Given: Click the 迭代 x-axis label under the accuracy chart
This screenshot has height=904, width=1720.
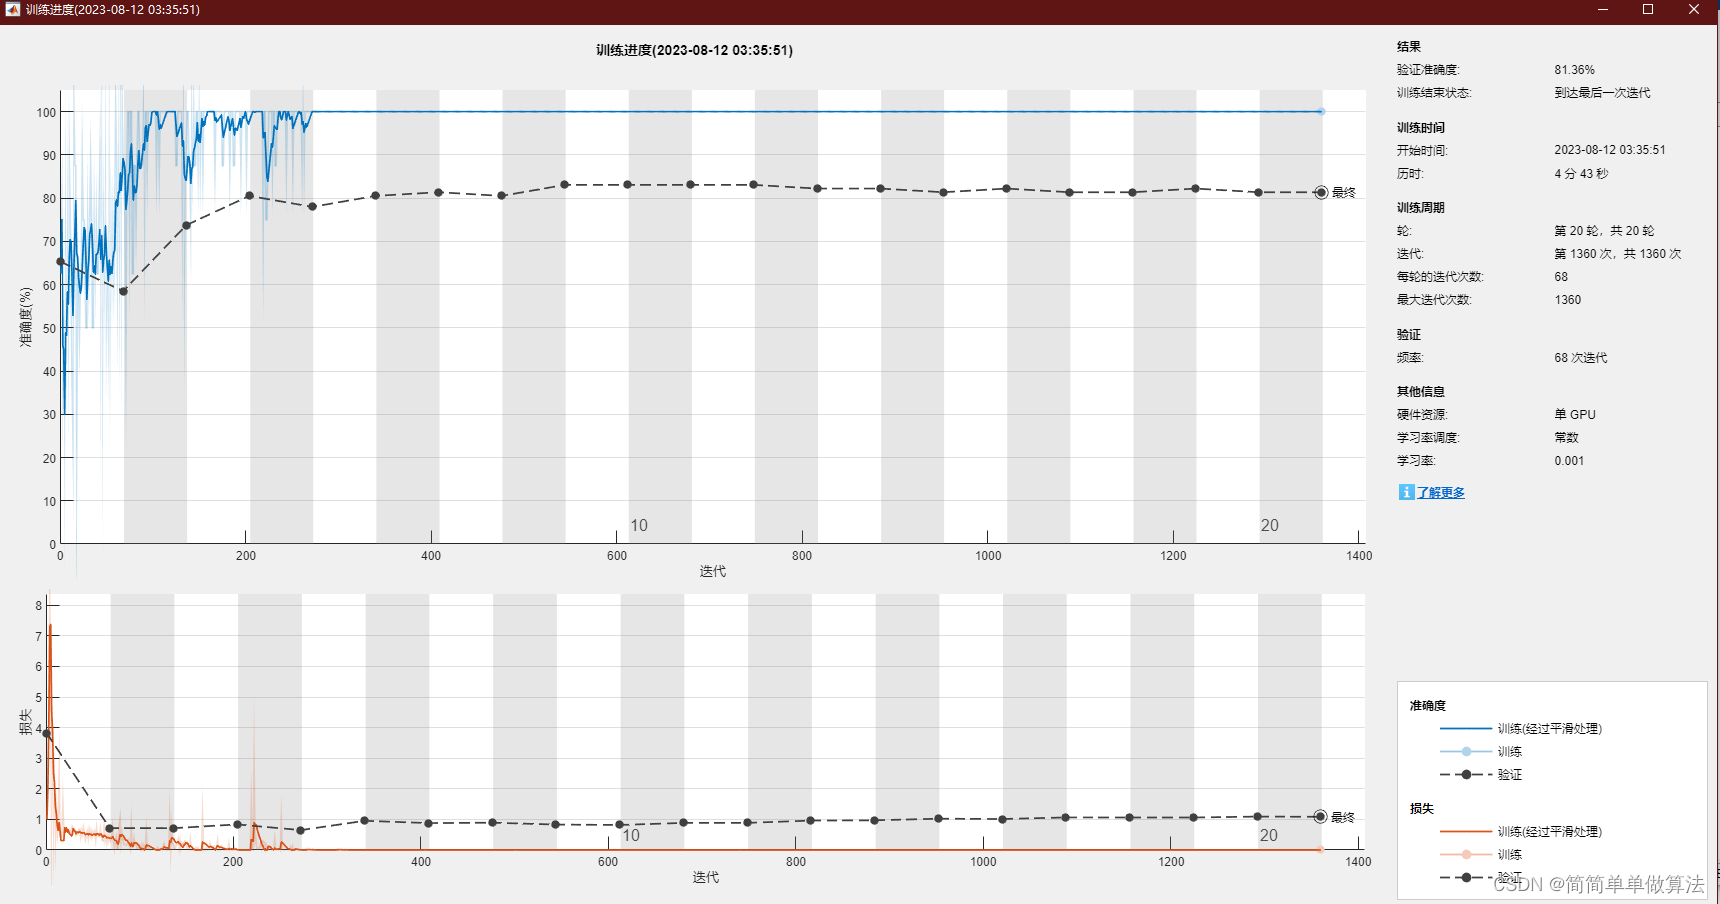Looking at the screenshot, I should pos(713,572).
